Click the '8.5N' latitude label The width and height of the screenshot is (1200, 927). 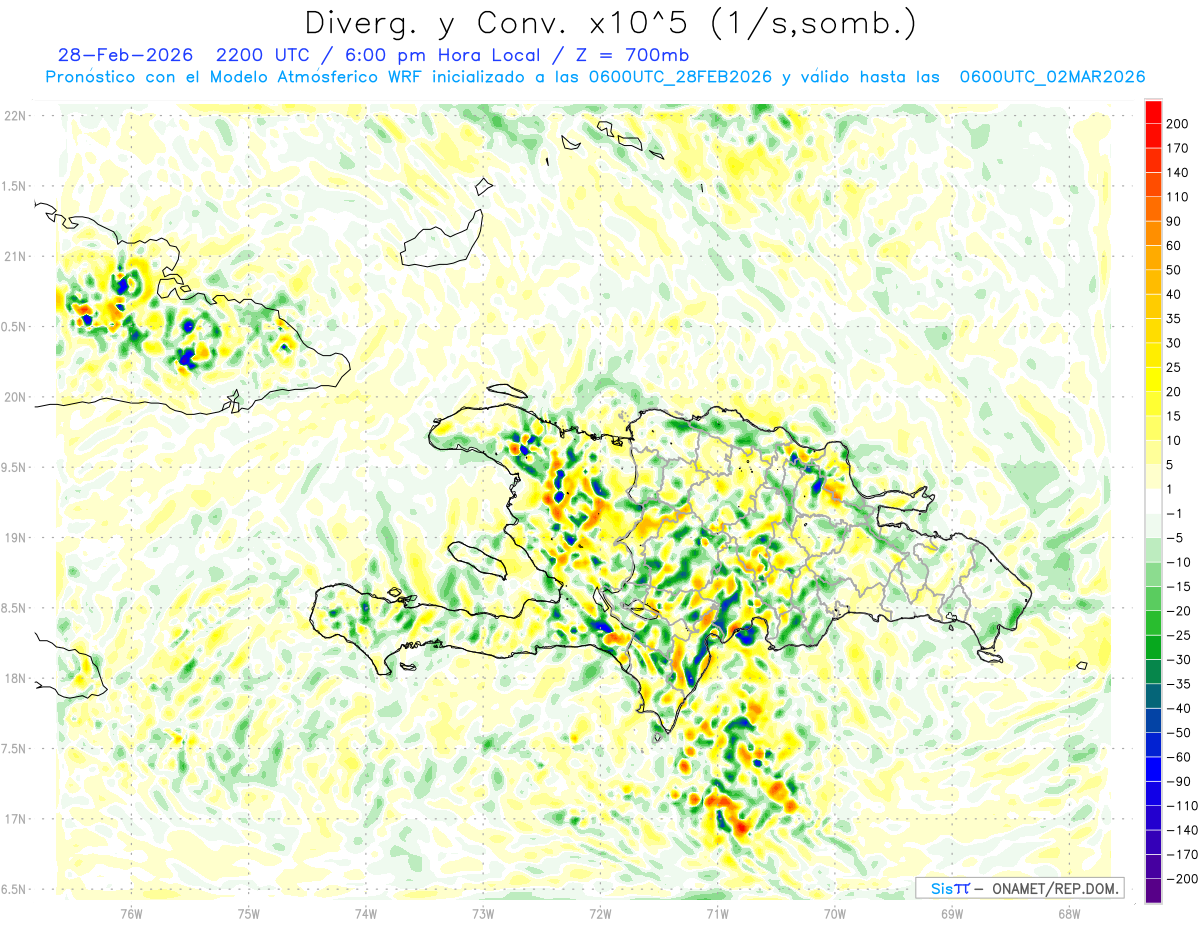15,608
